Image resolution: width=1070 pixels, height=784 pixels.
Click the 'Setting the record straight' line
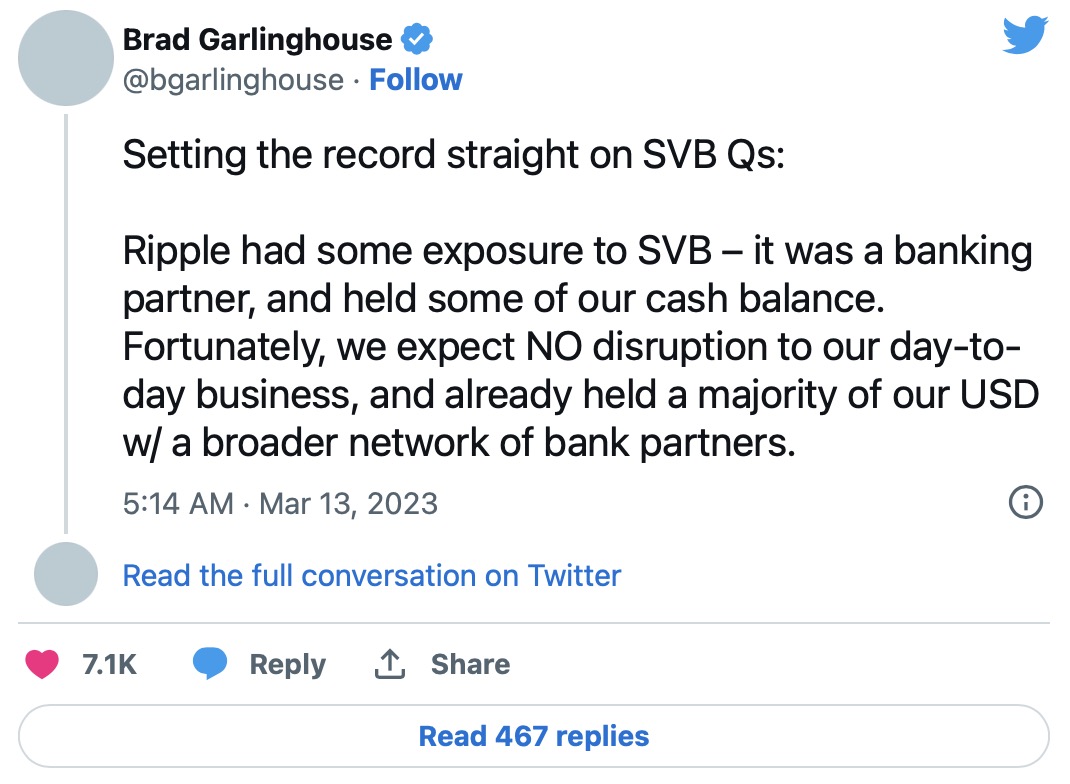tap(453, 155)
